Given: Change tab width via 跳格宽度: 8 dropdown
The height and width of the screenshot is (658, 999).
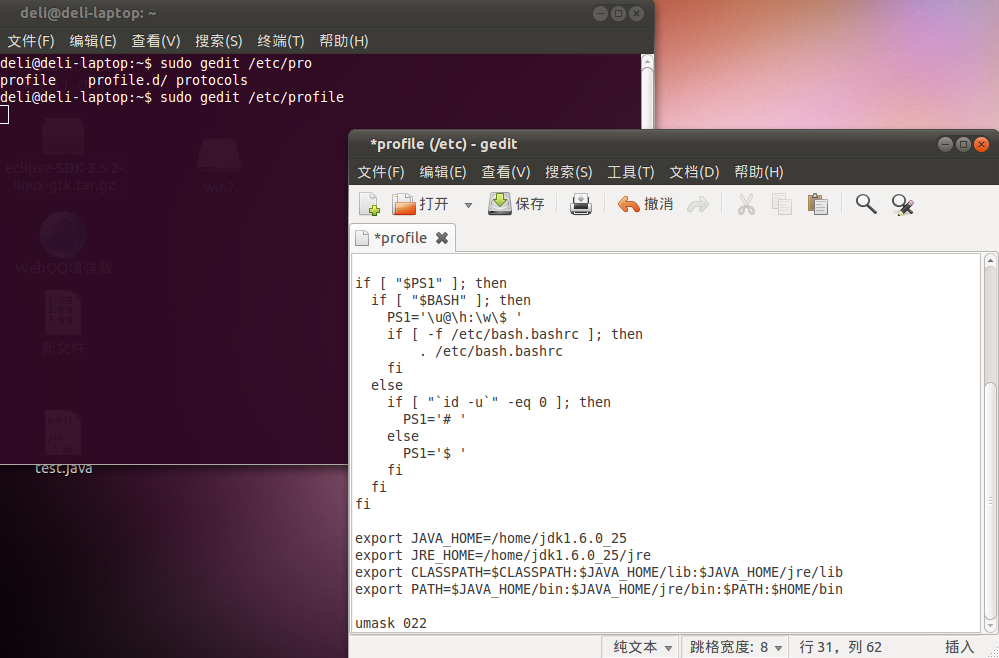Looking at the screenshot, I should coord(735,646).
